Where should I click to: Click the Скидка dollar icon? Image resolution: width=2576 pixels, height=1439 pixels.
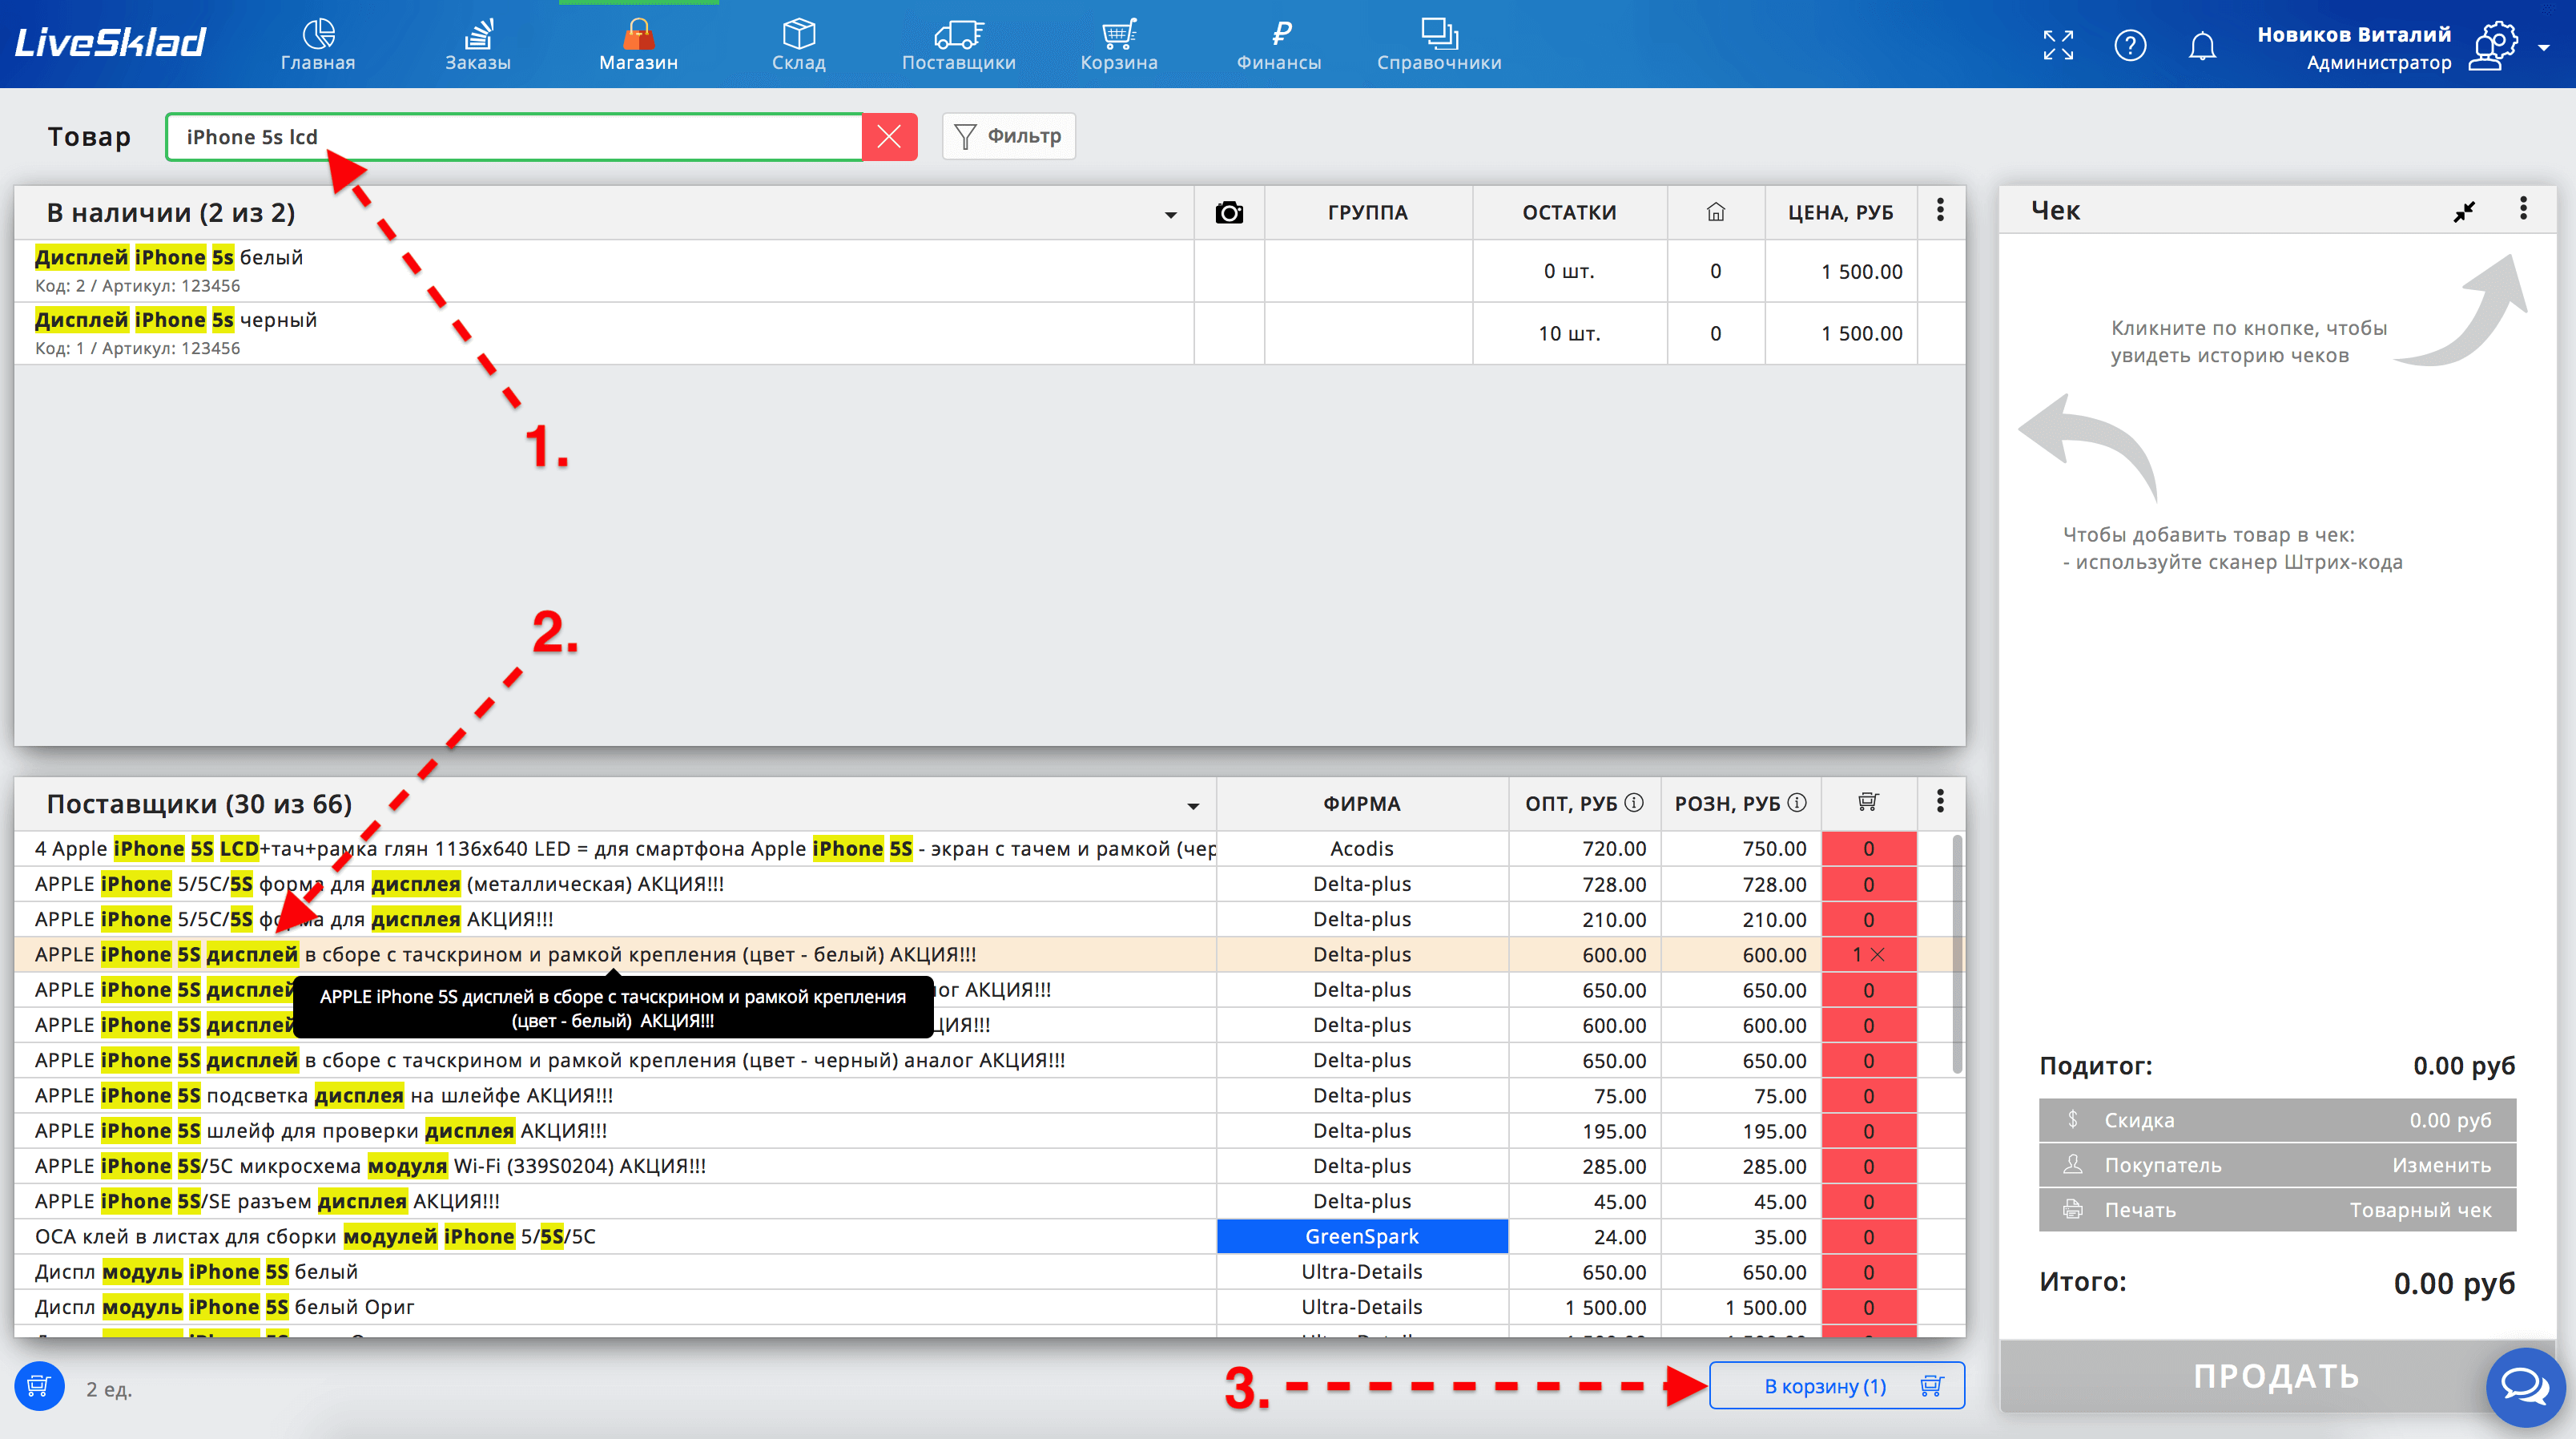coord(2073,1119)
